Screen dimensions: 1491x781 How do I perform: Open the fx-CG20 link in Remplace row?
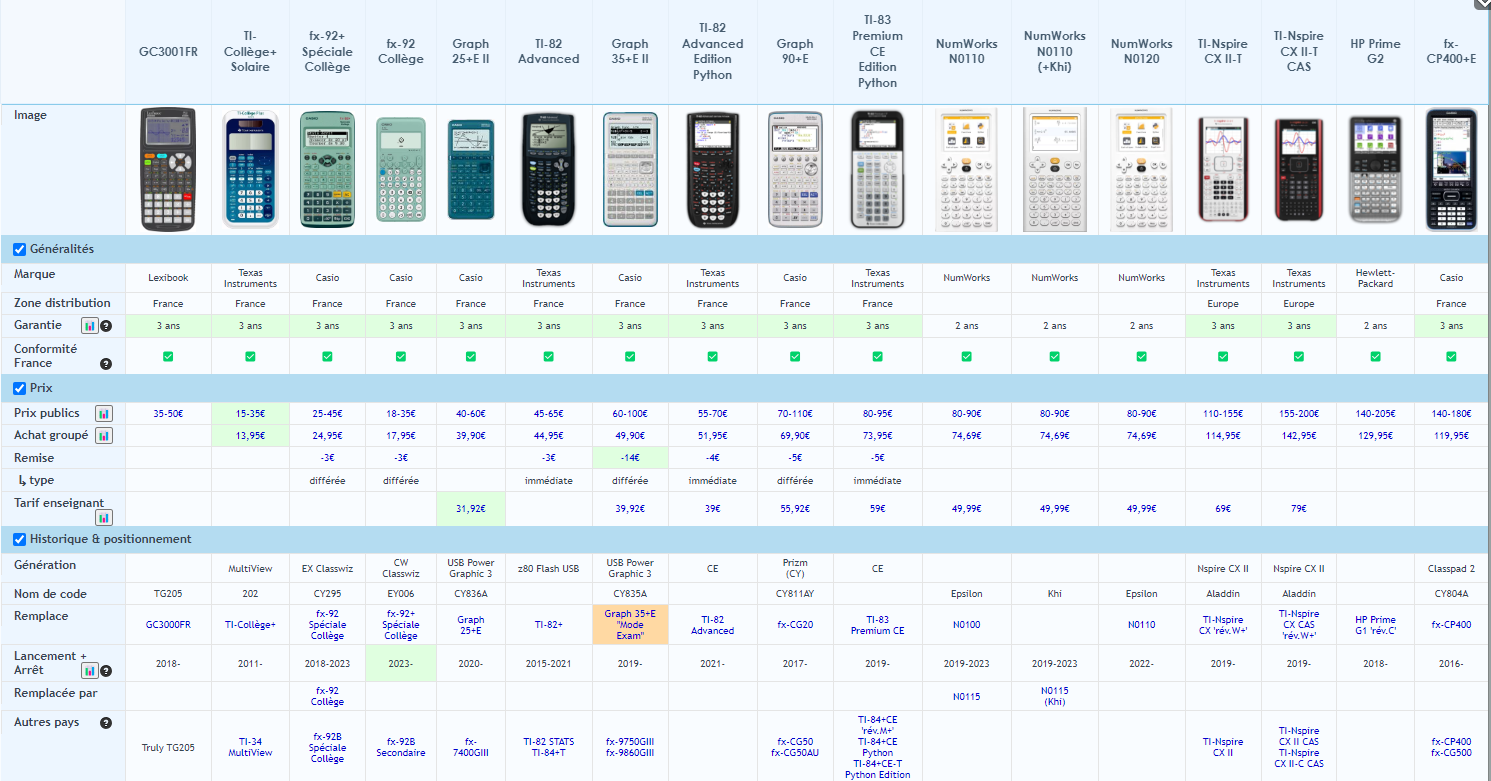[x=795, y=624]
